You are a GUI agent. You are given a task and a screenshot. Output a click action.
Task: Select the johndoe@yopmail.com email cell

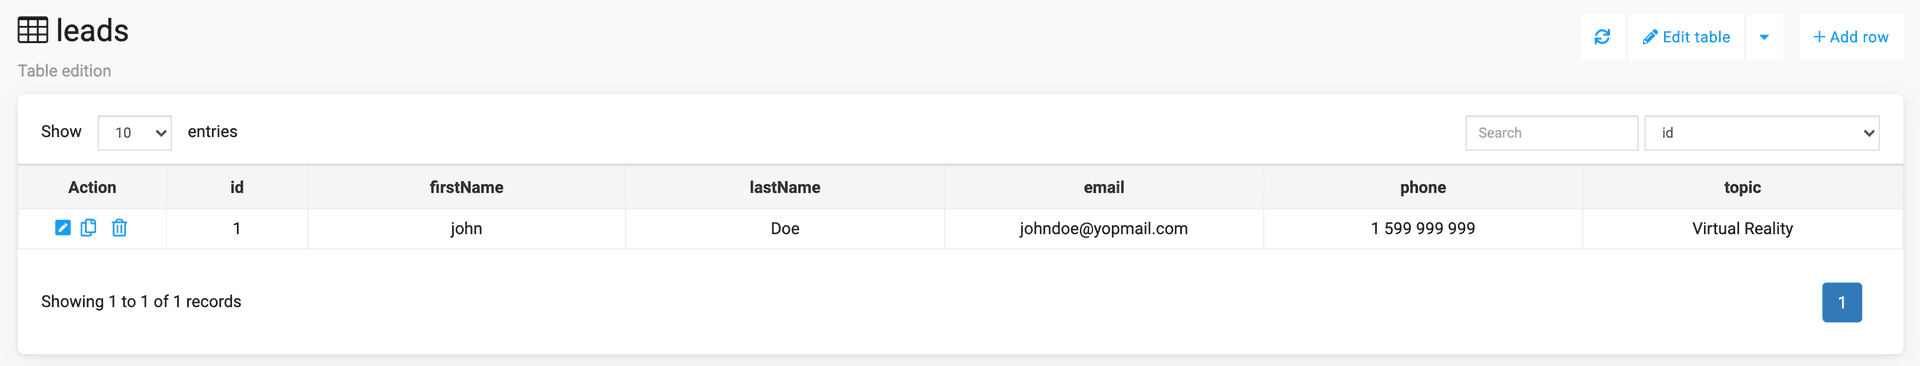click(1104, 228)
